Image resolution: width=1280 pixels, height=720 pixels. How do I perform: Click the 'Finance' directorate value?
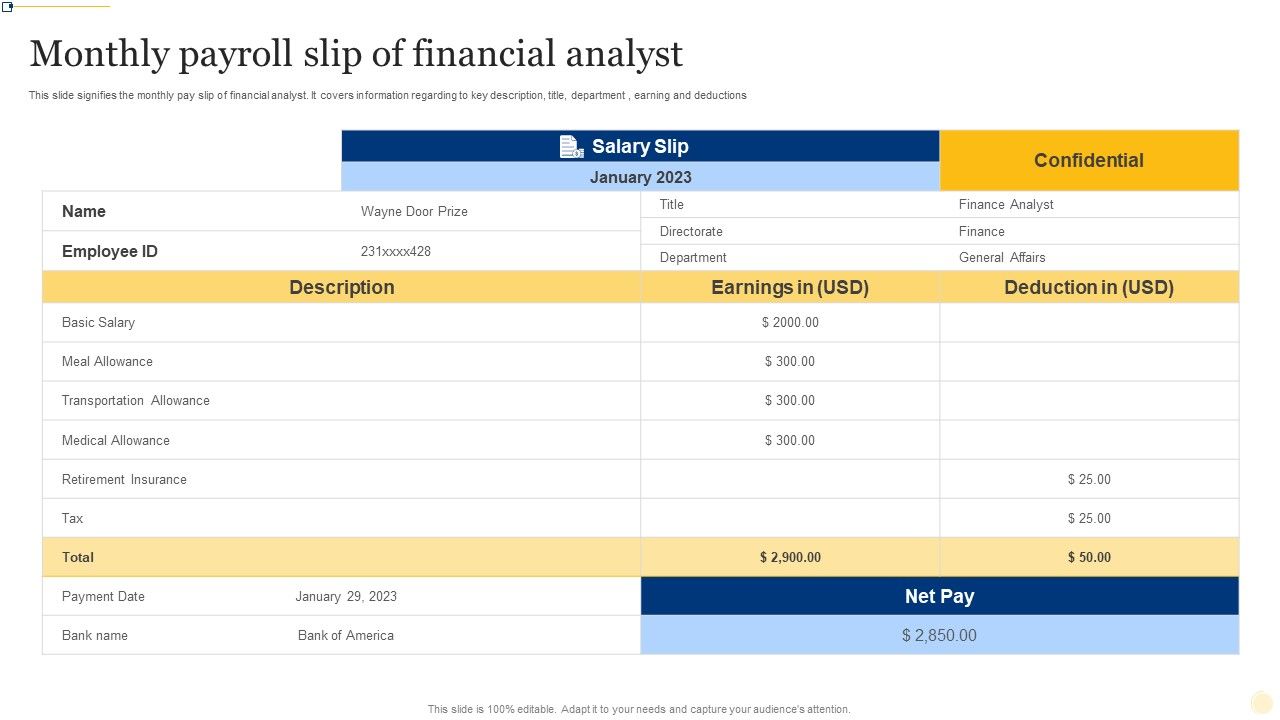tap(982, 231)
